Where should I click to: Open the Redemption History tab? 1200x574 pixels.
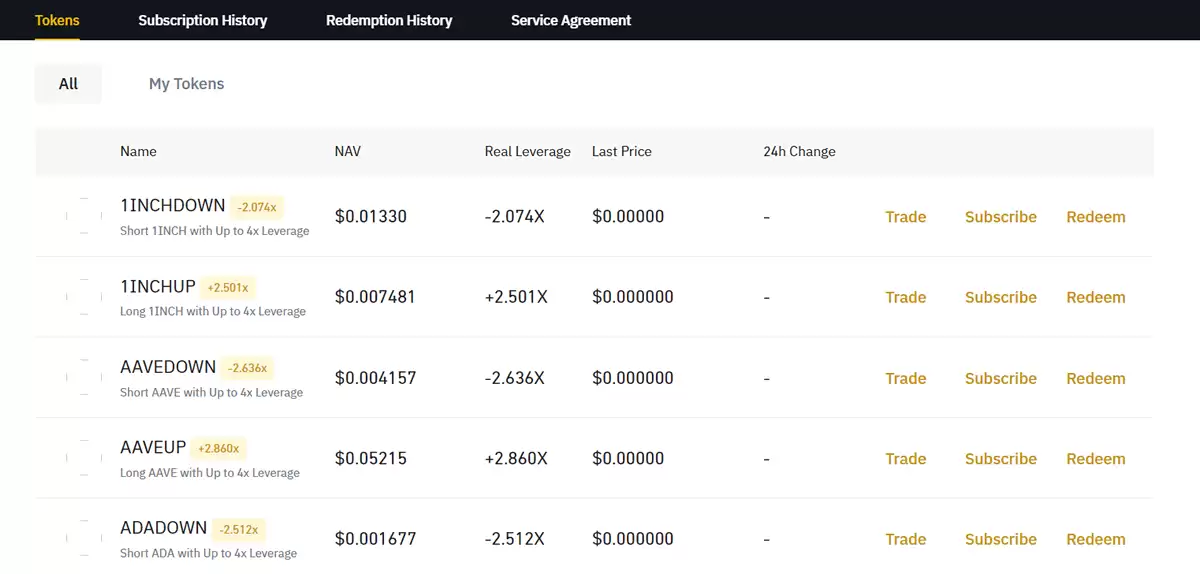tap(389, 20)
